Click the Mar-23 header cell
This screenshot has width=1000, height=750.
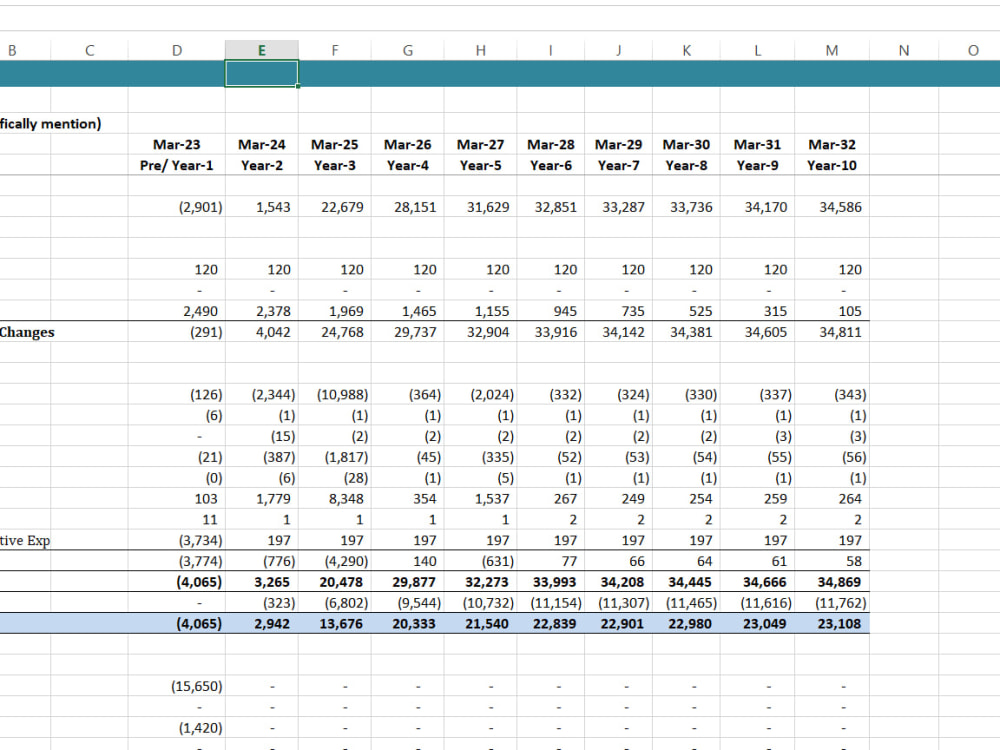(177, 145)
